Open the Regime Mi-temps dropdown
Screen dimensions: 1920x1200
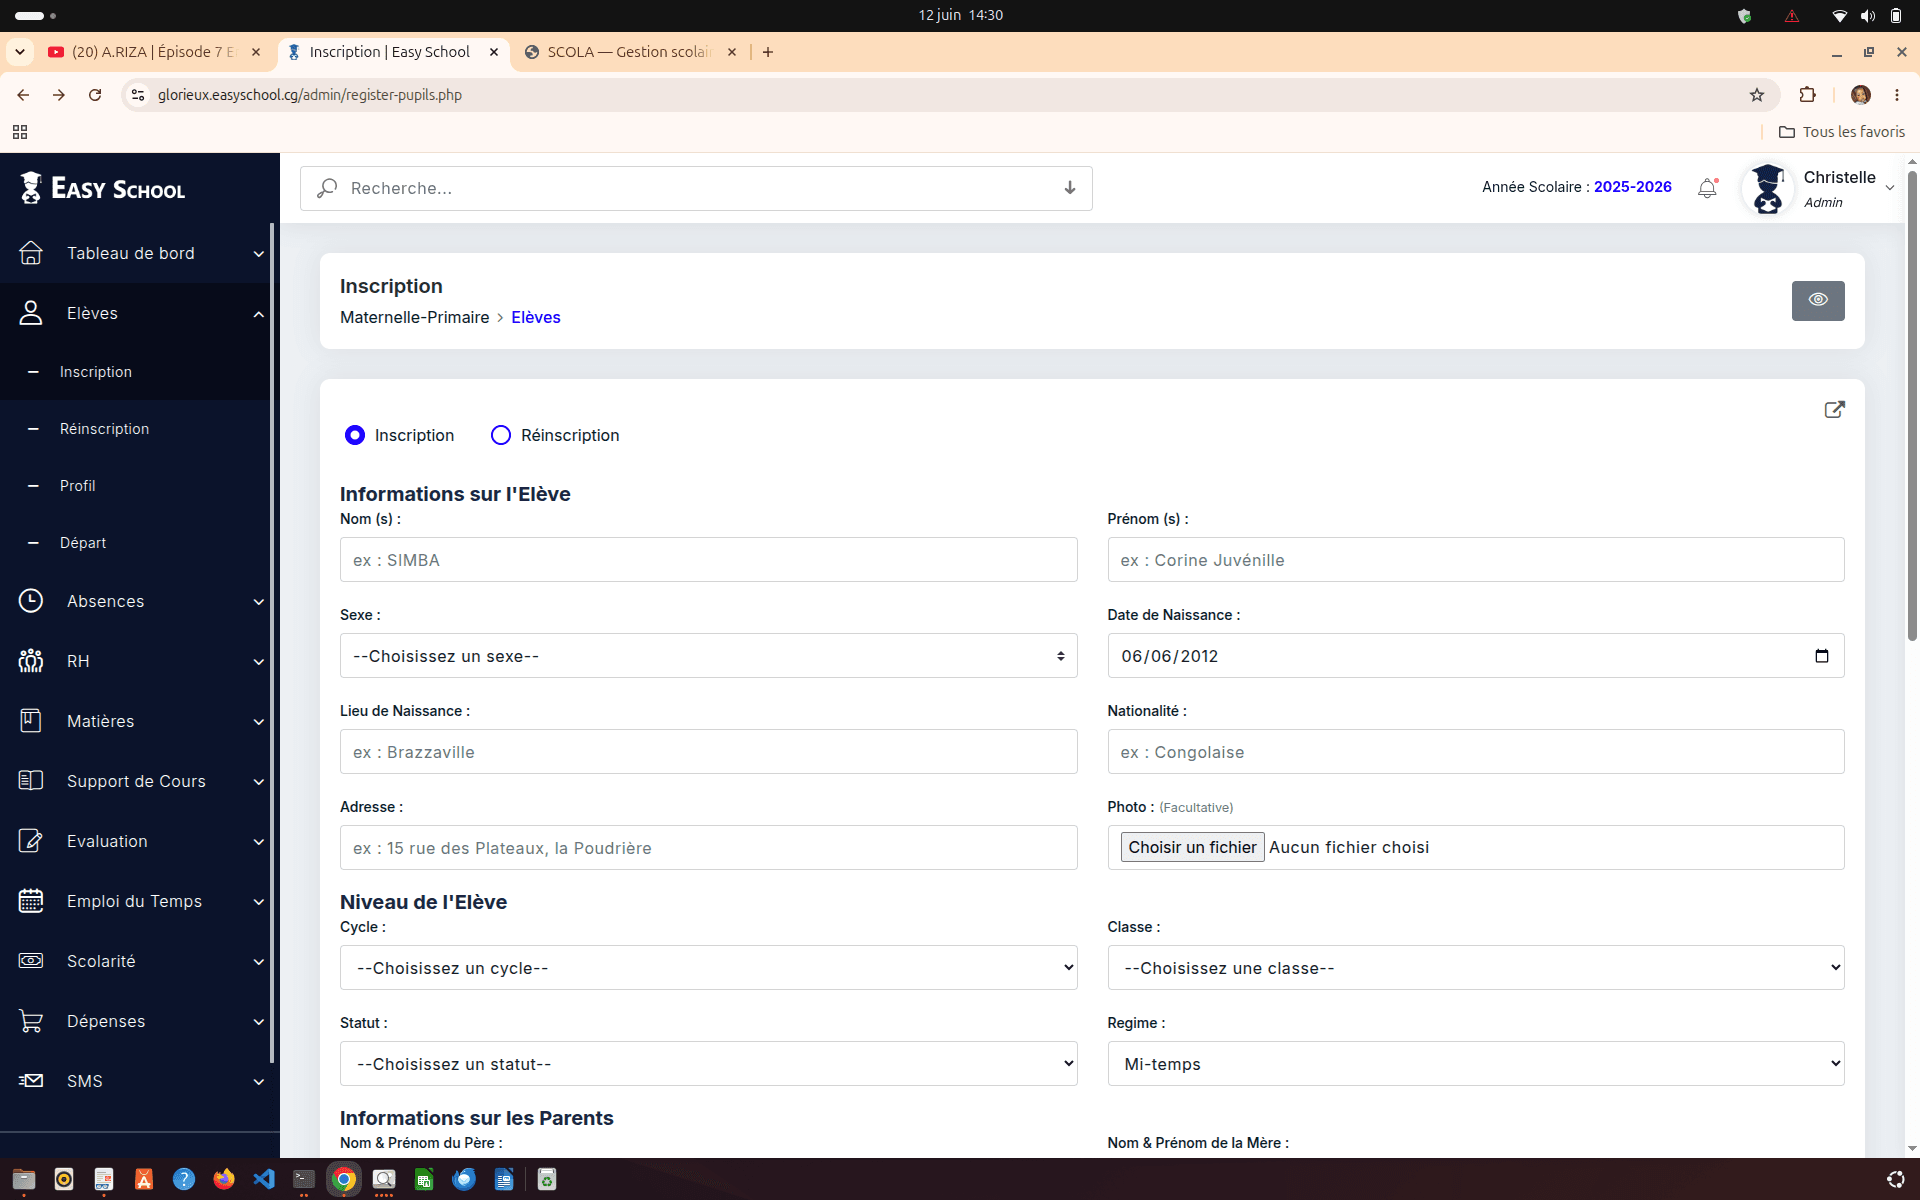point(1476,1064)
